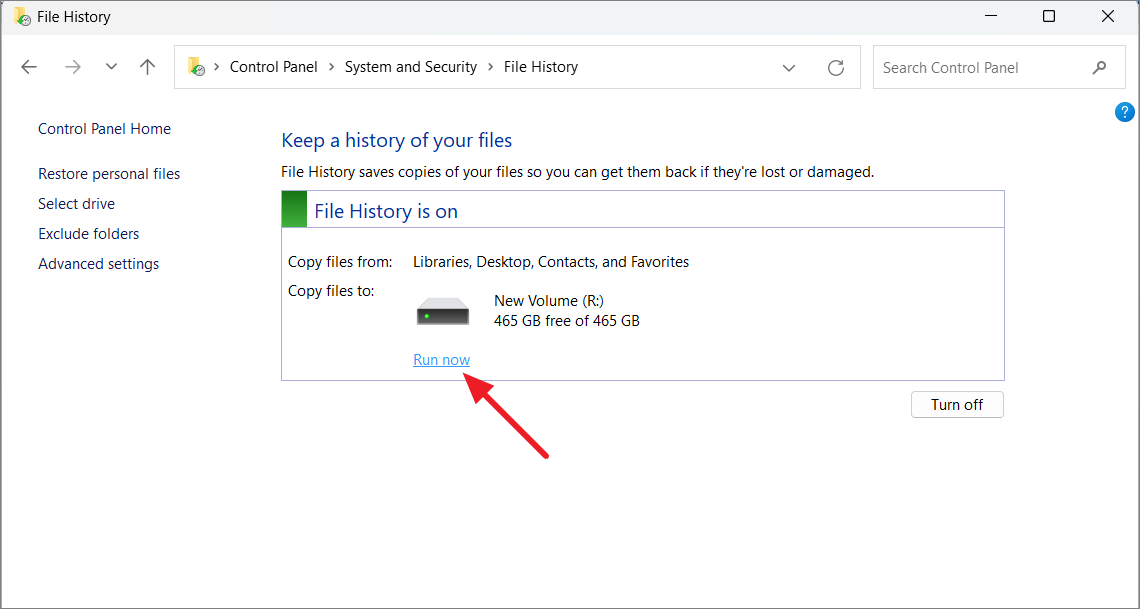Maximize the File History window
Viewport: 1140px width, 609px height.
point(1048,16)
